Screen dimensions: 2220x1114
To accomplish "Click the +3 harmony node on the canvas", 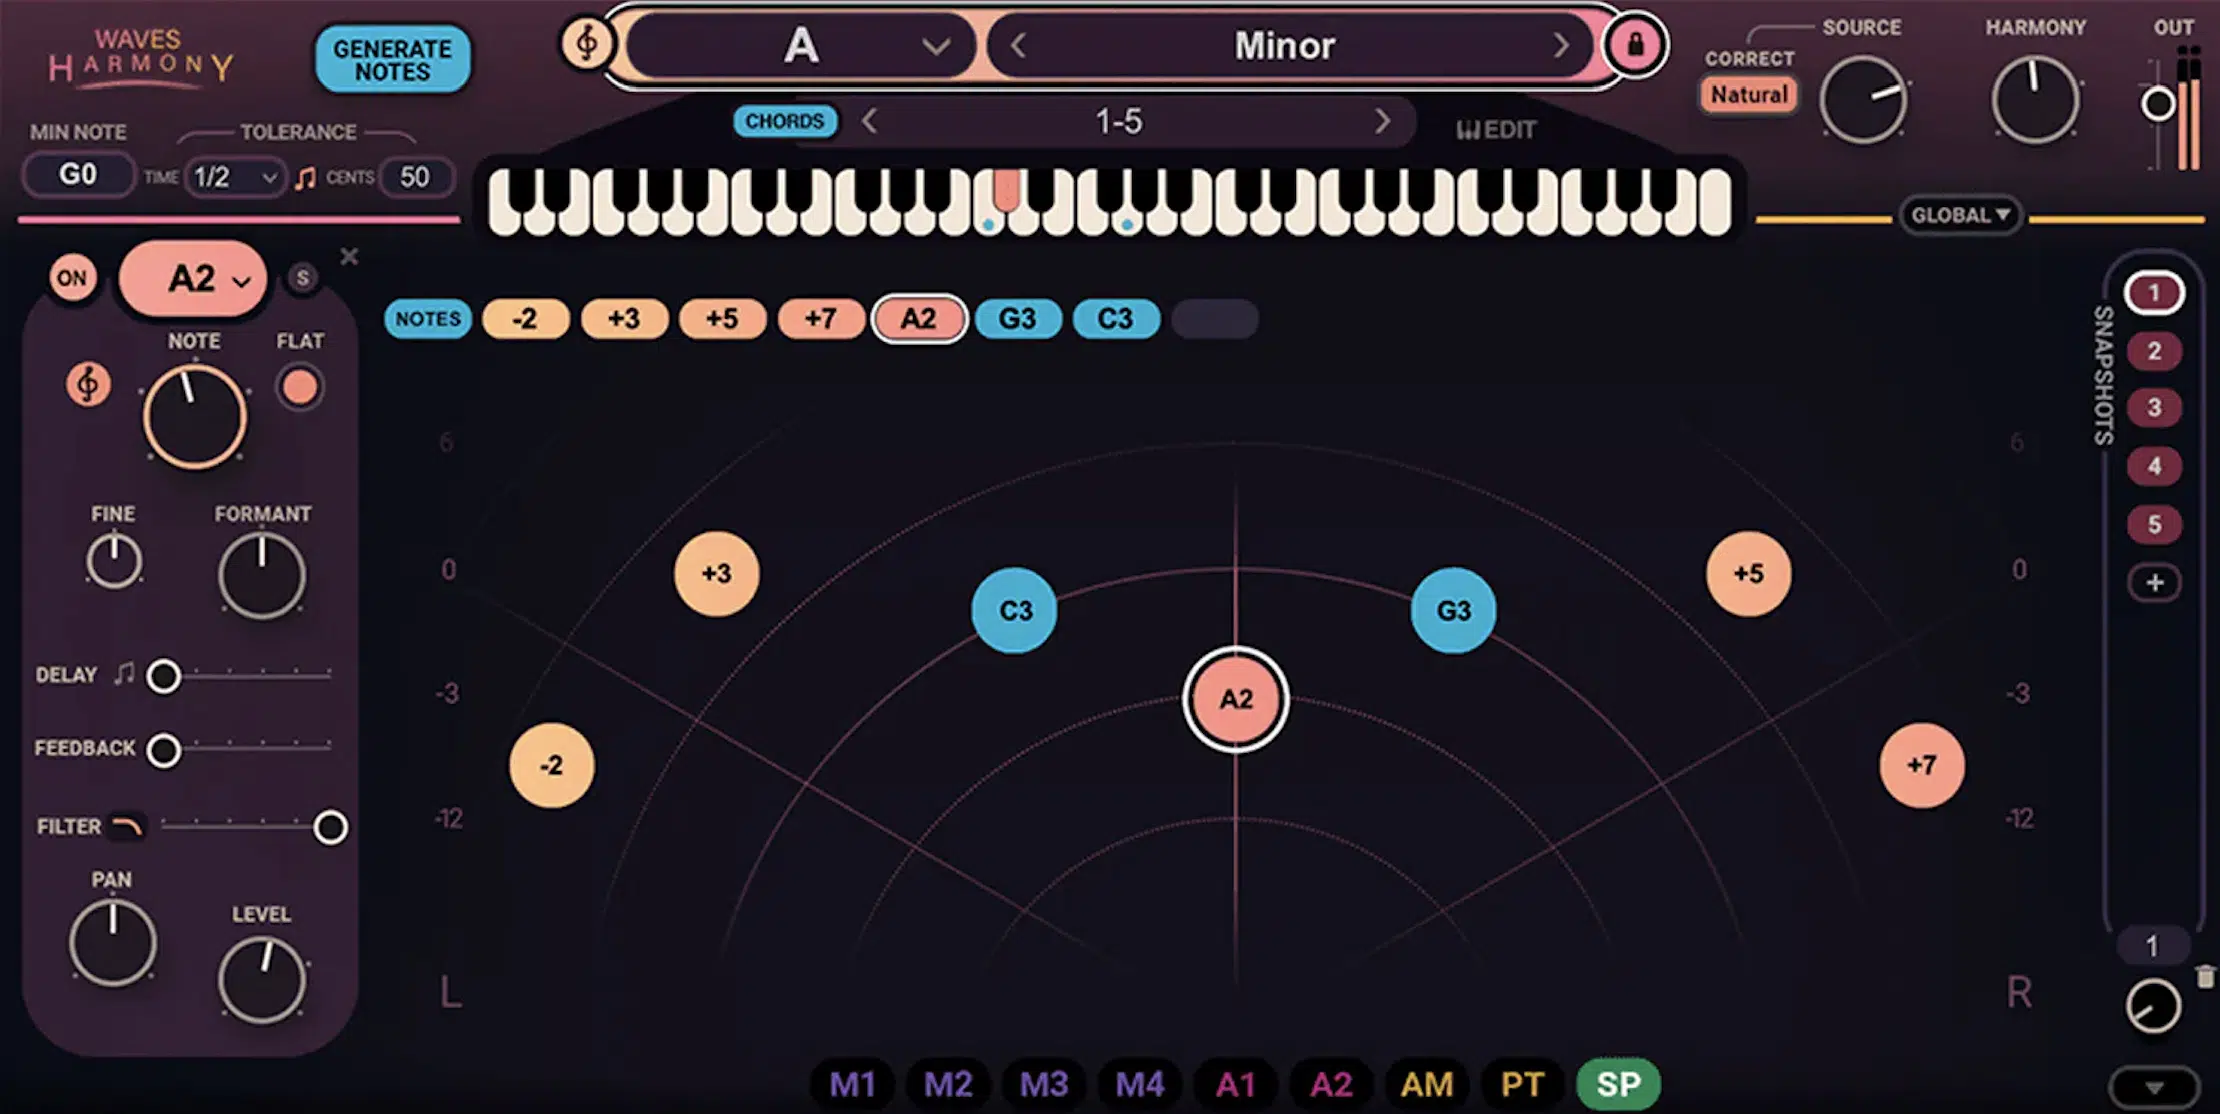I will point(717,571).
